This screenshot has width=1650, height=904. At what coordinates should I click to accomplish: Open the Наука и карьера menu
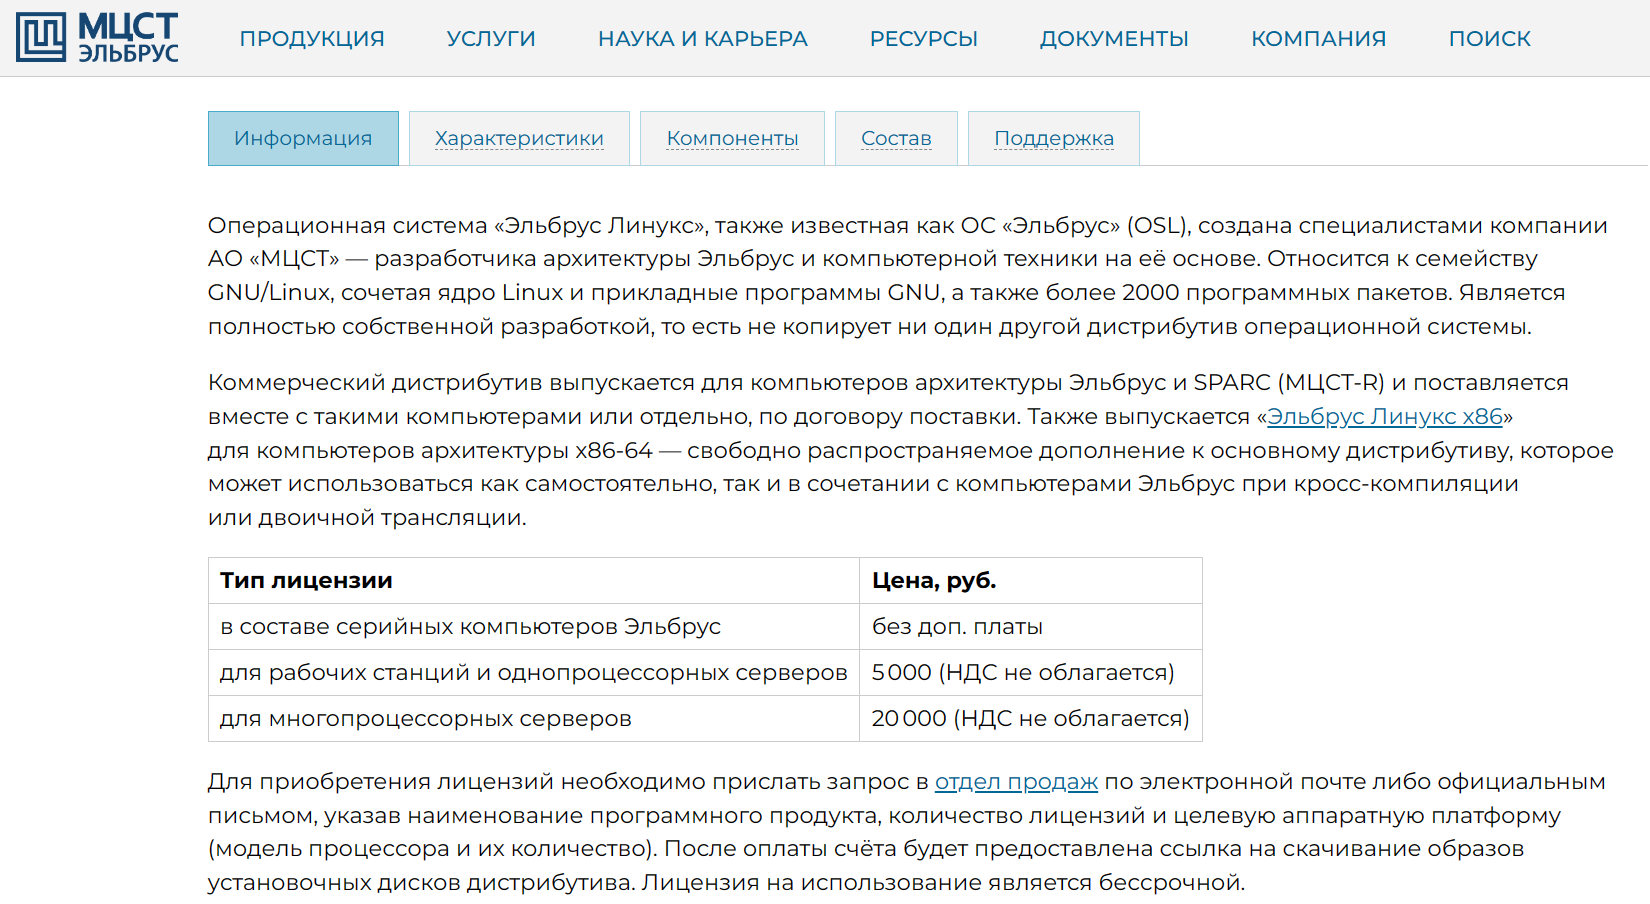(703, 39)
